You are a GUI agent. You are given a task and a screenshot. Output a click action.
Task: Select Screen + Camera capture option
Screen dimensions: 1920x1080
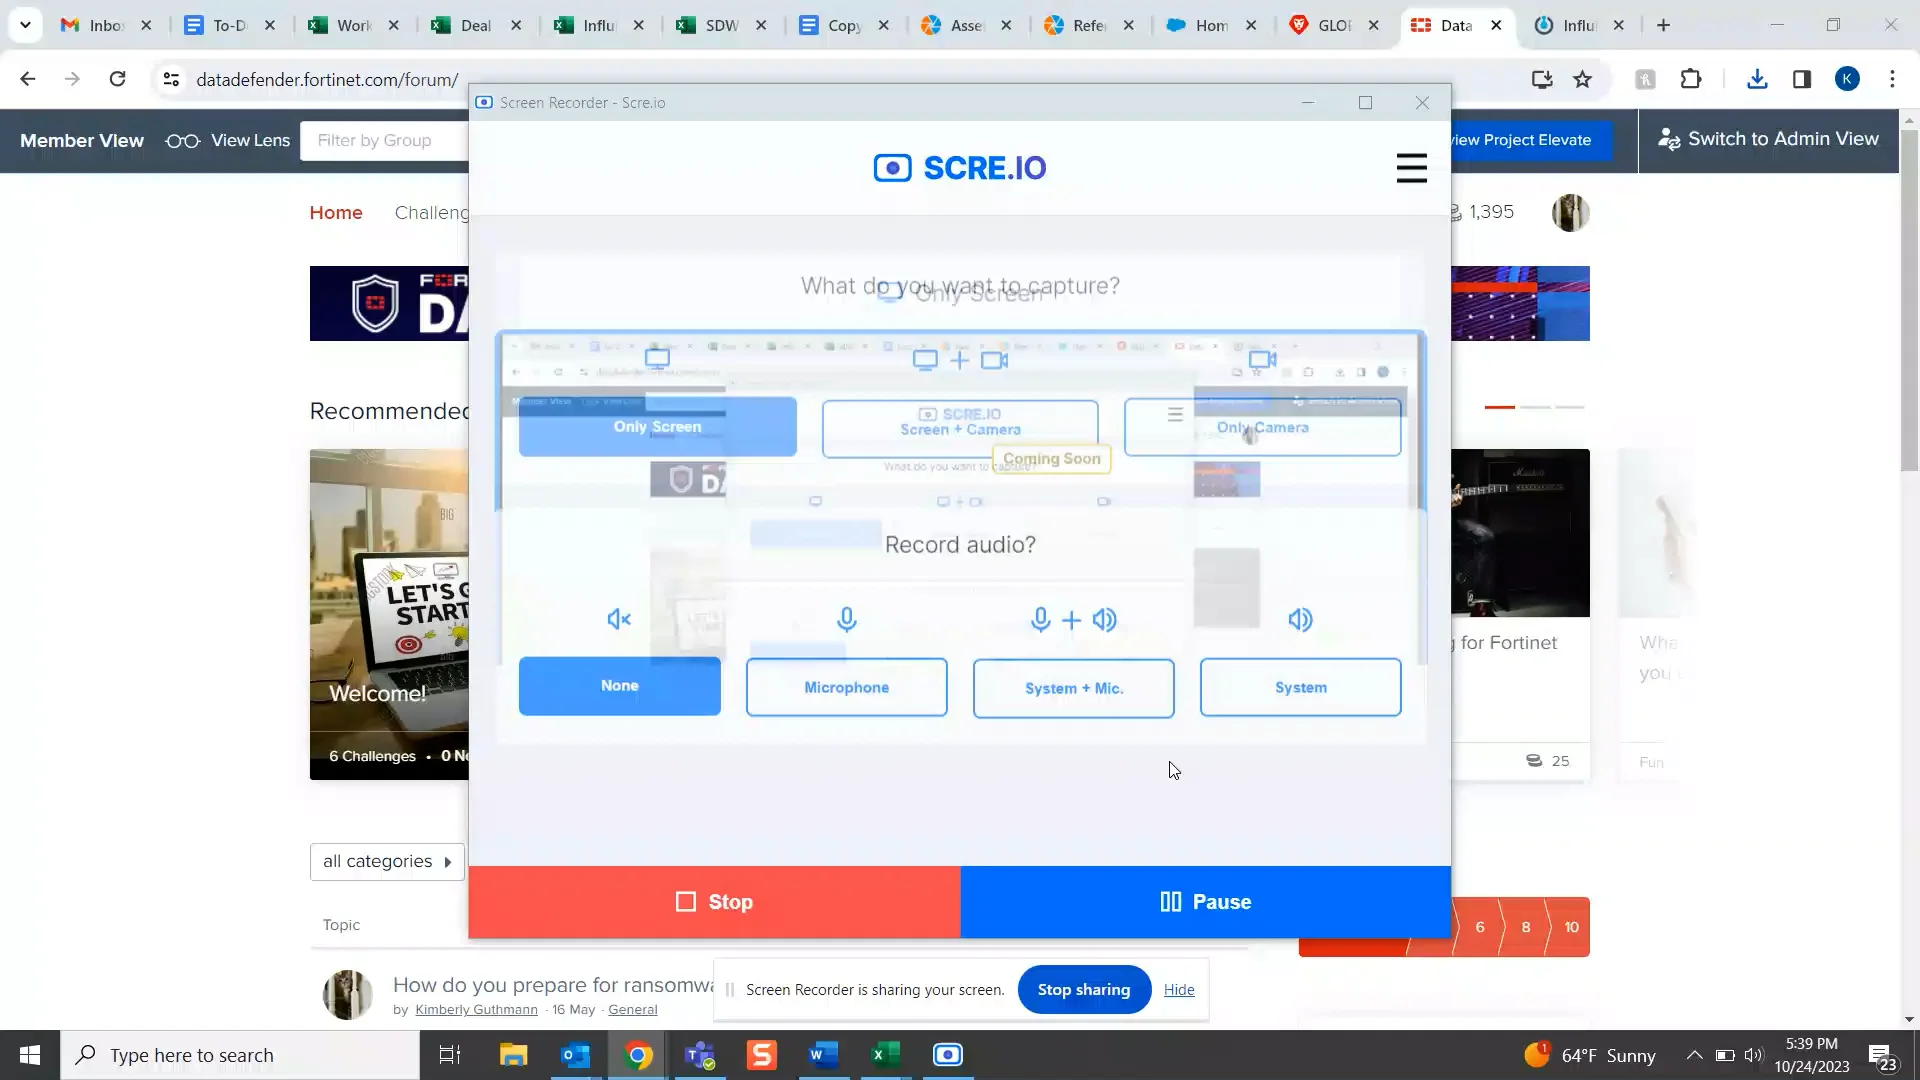coord(960,429)
